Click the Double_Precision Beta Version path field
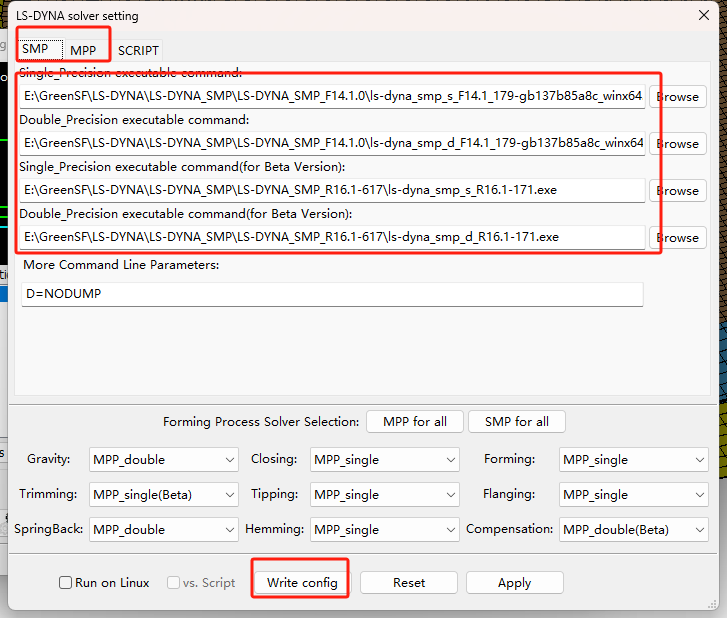 (x=333, y=237)
